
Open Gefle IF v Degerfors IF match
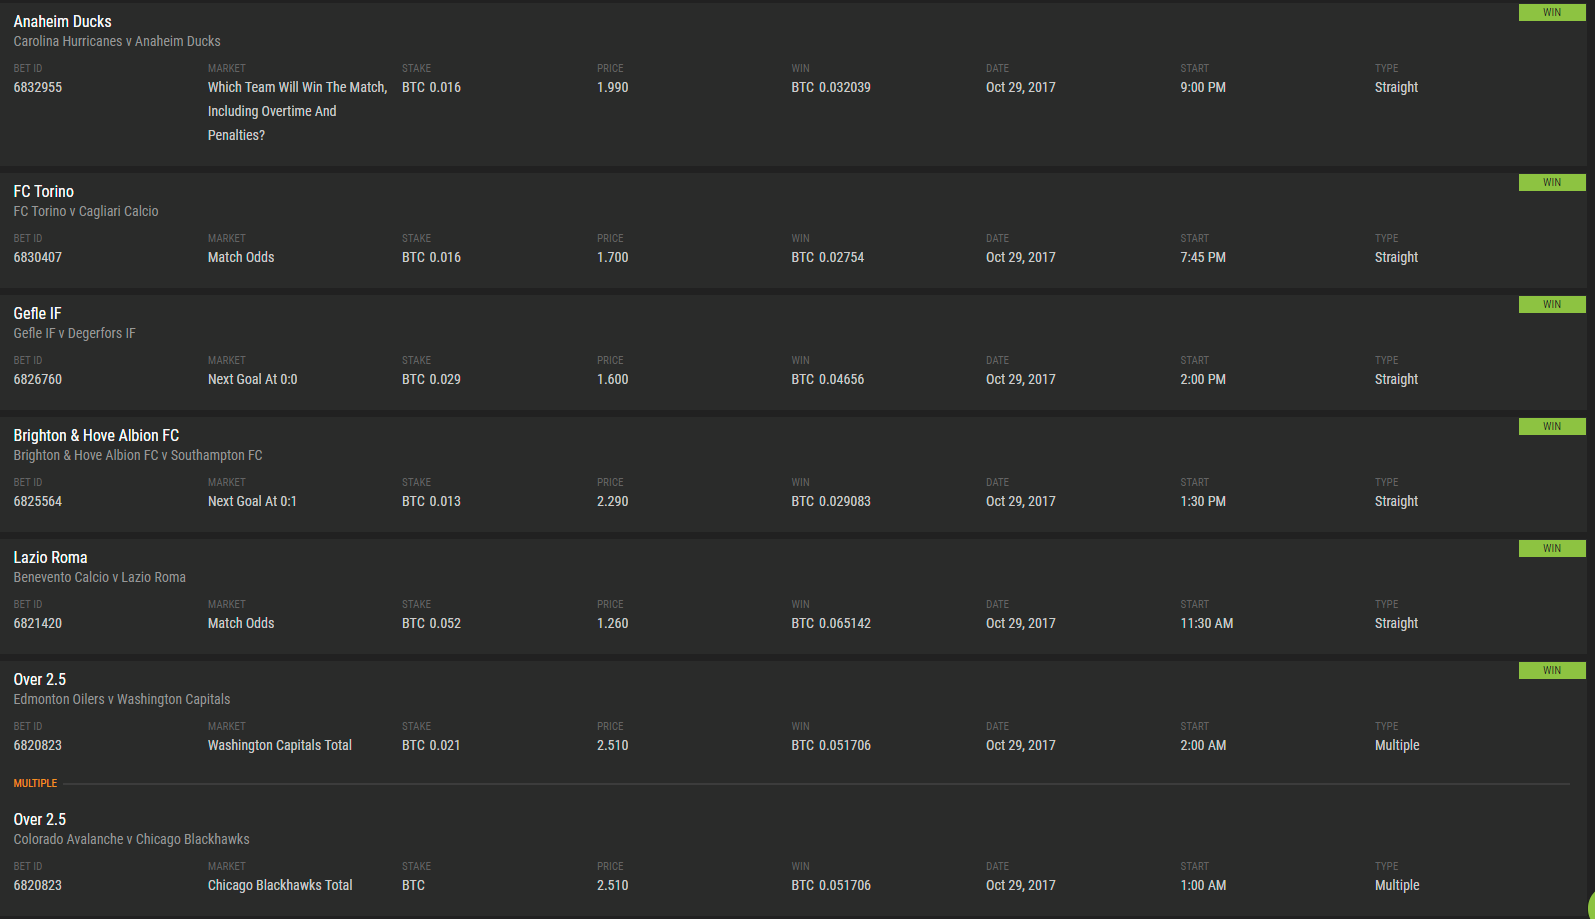coord(74,333)
